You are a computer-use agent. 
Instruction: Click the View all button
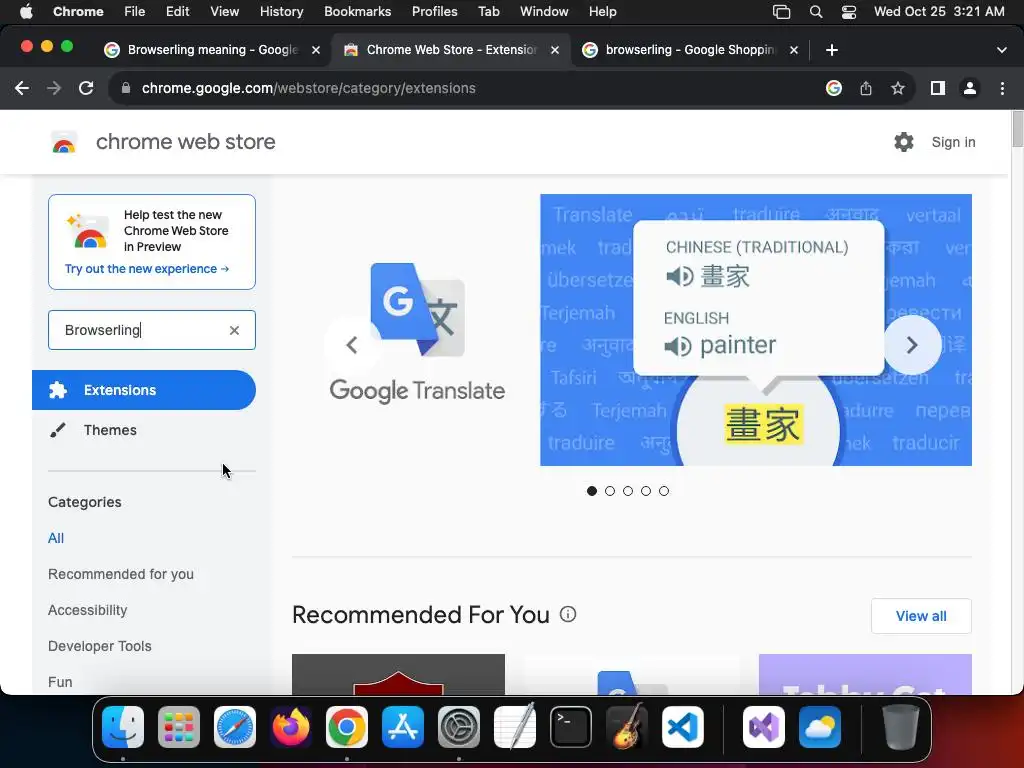tap(921, 616)
